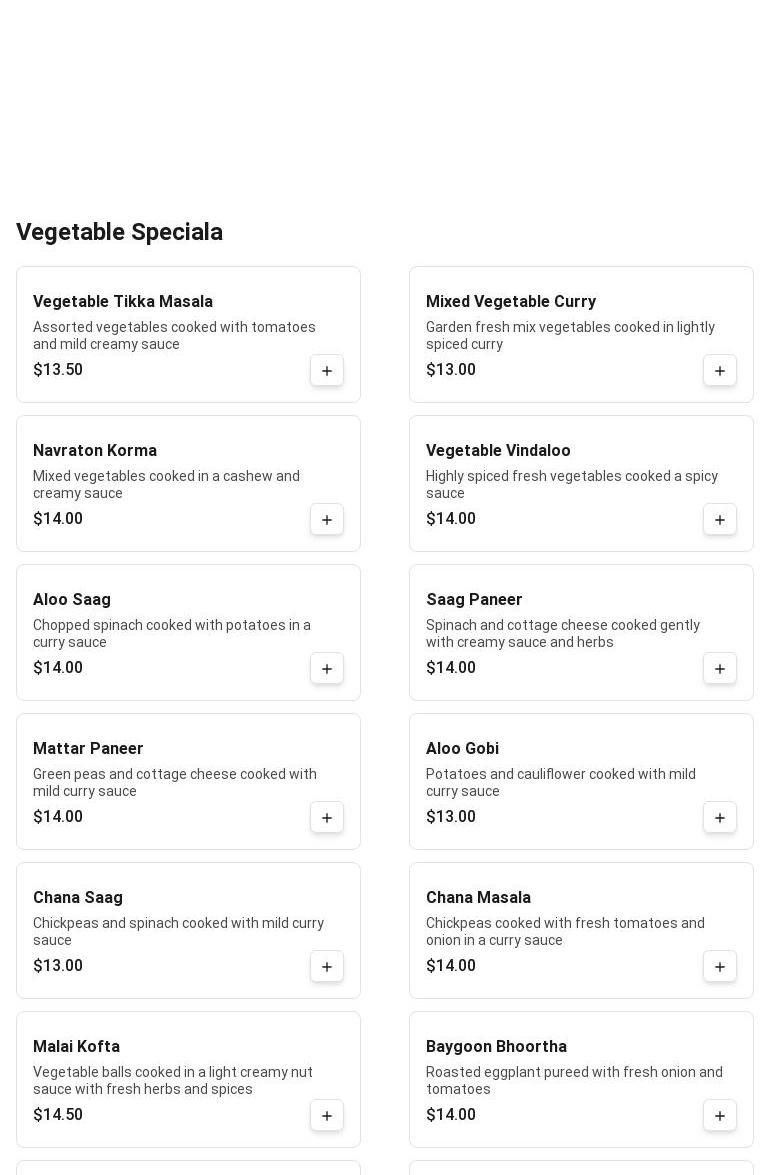Add Chana Saag to cart
This screenshot has height=1175, width=770.
(x=327, y=967)
